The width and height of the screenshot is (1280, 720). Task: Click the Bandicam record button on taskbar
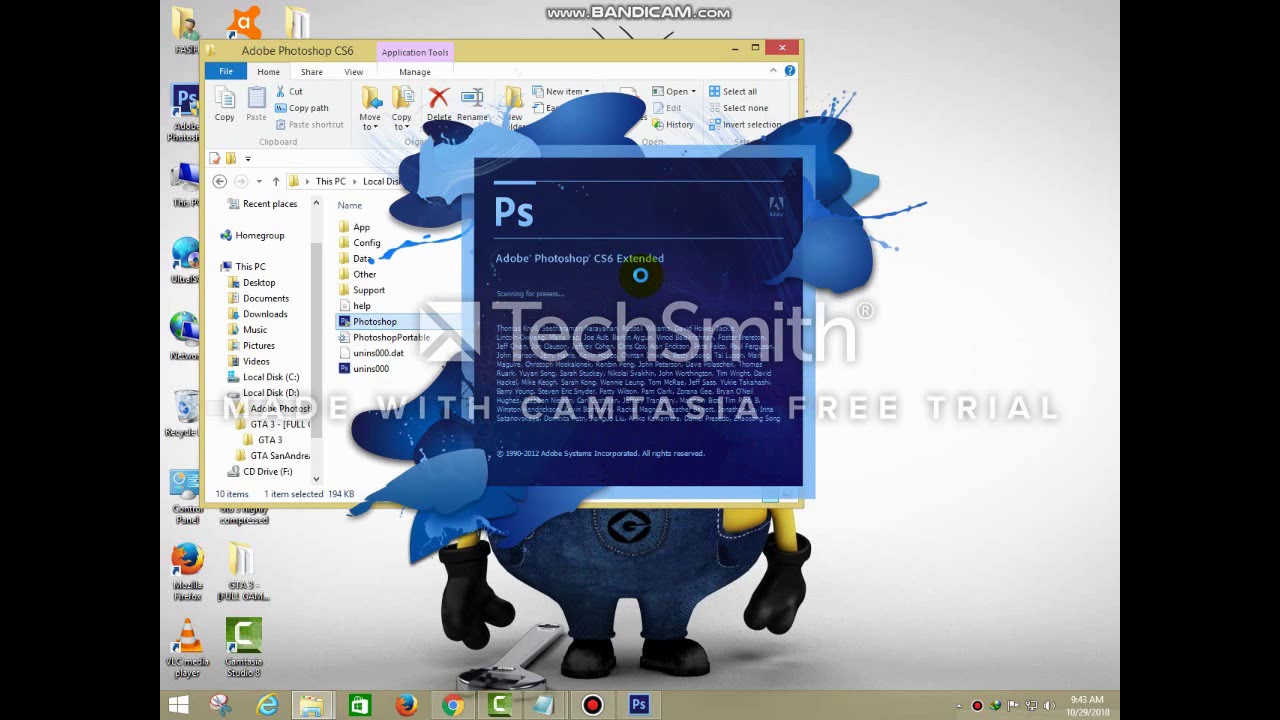coord(593,705)
